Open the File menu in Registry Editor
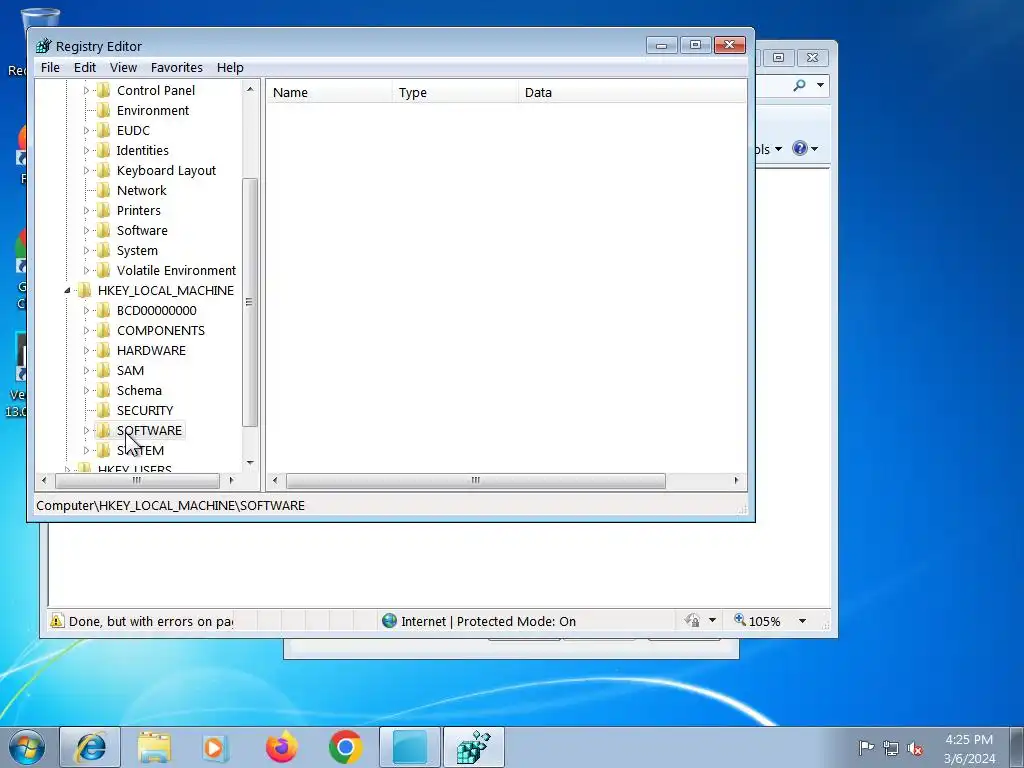 point(50,67)
